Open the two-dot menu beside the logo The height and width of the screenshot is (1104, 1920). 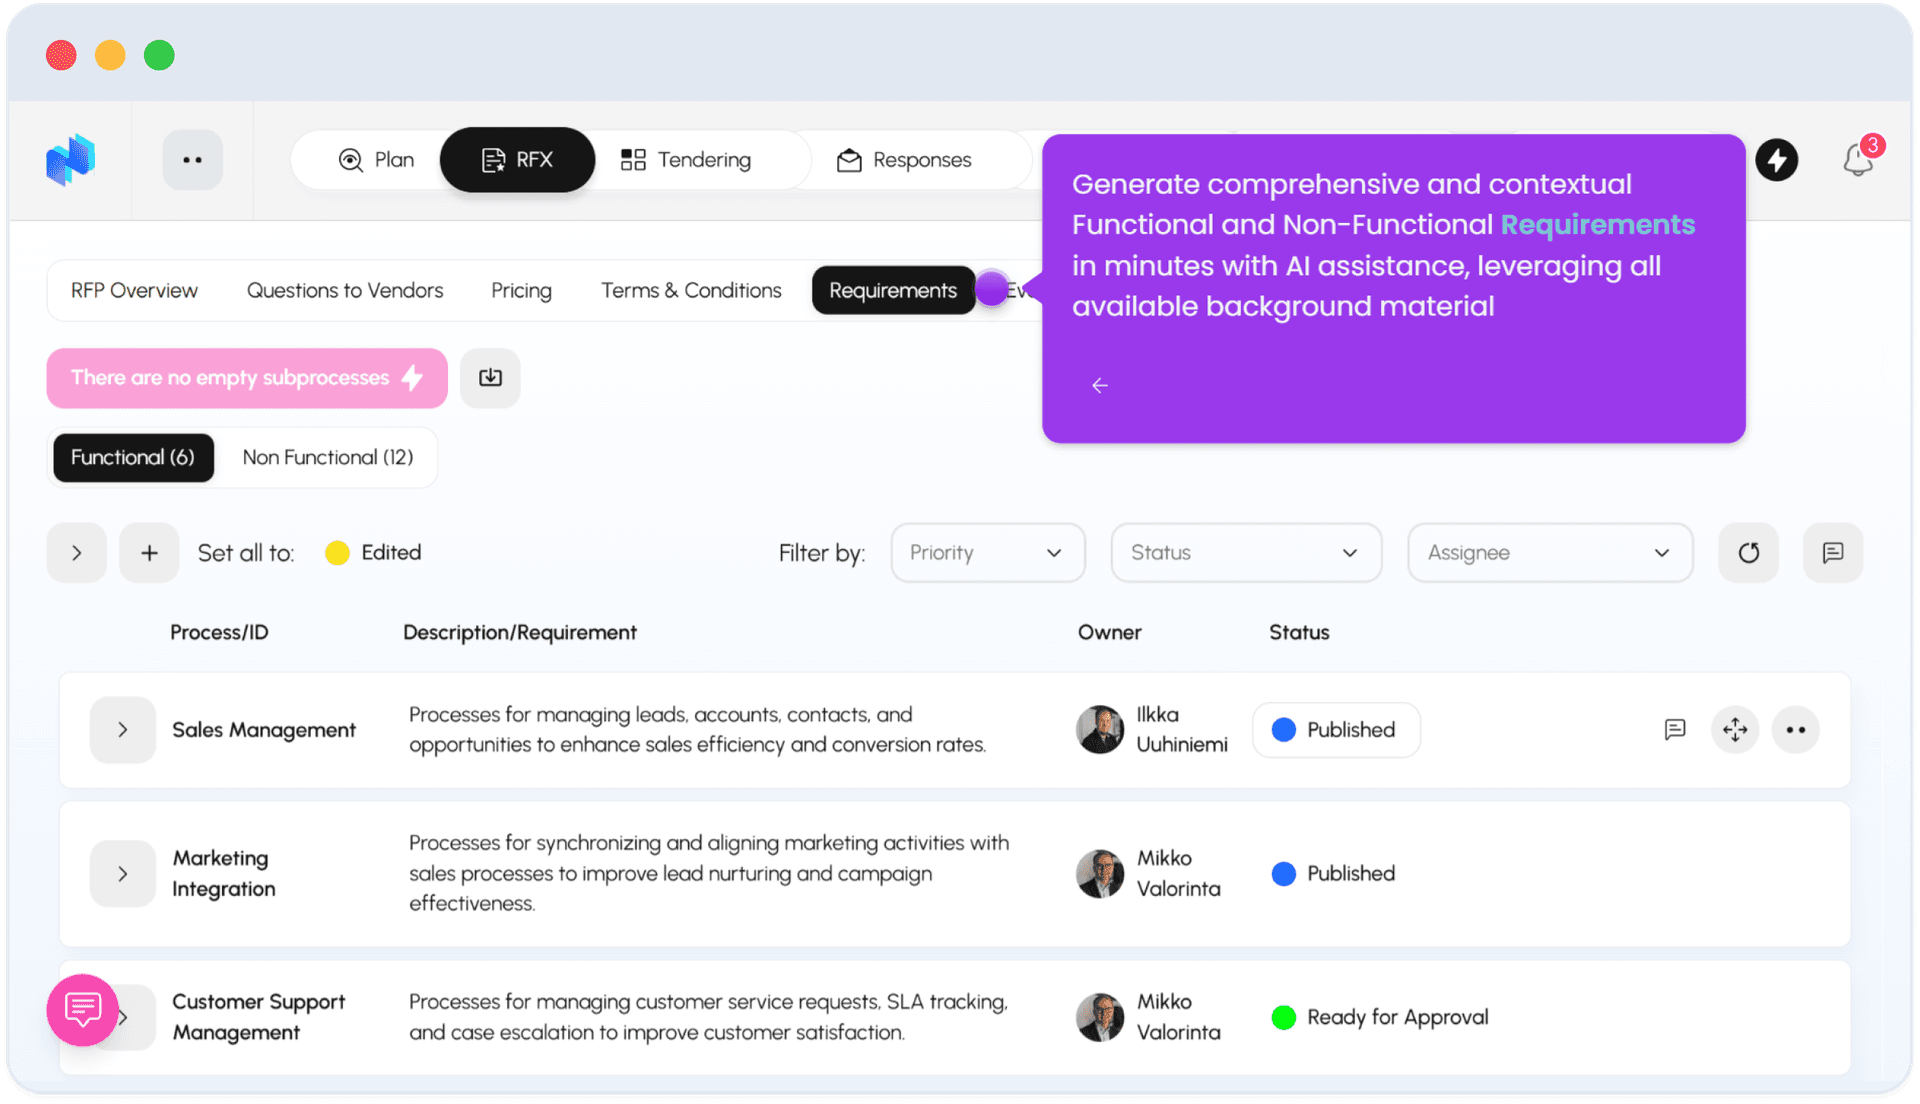click(193, 160)
